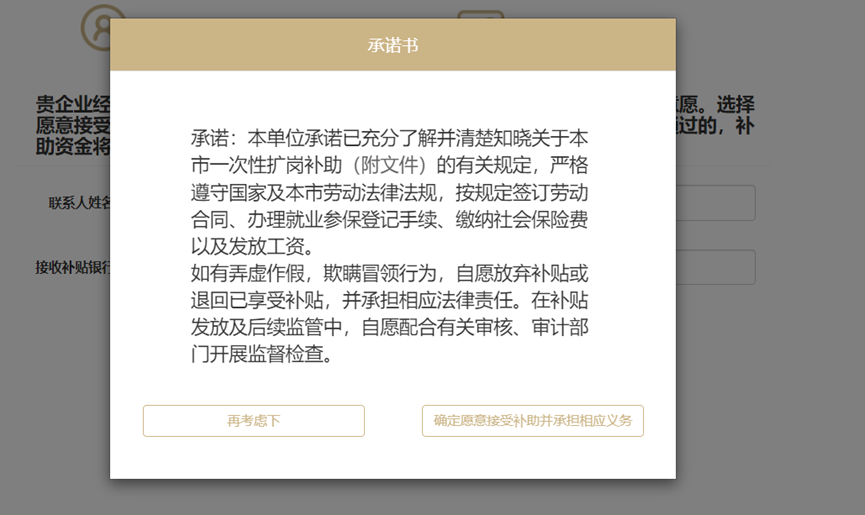Click the 再考虑下 button
The image size is (865, 515).
[253, 421]
